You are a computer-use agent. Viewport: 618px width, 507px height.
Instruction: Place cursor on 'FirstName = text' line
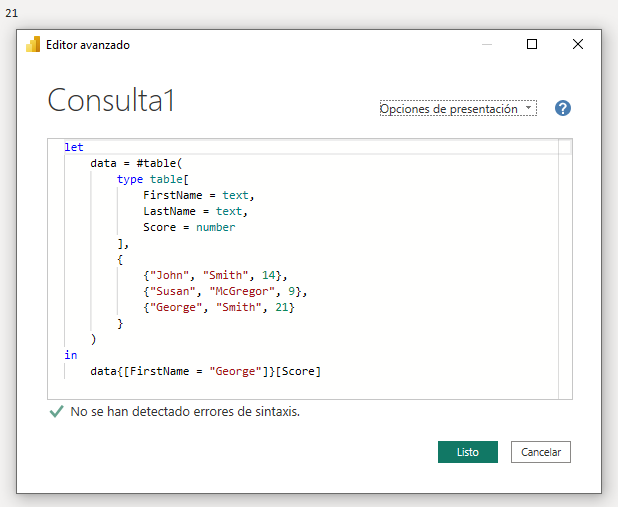click(198, 195)
